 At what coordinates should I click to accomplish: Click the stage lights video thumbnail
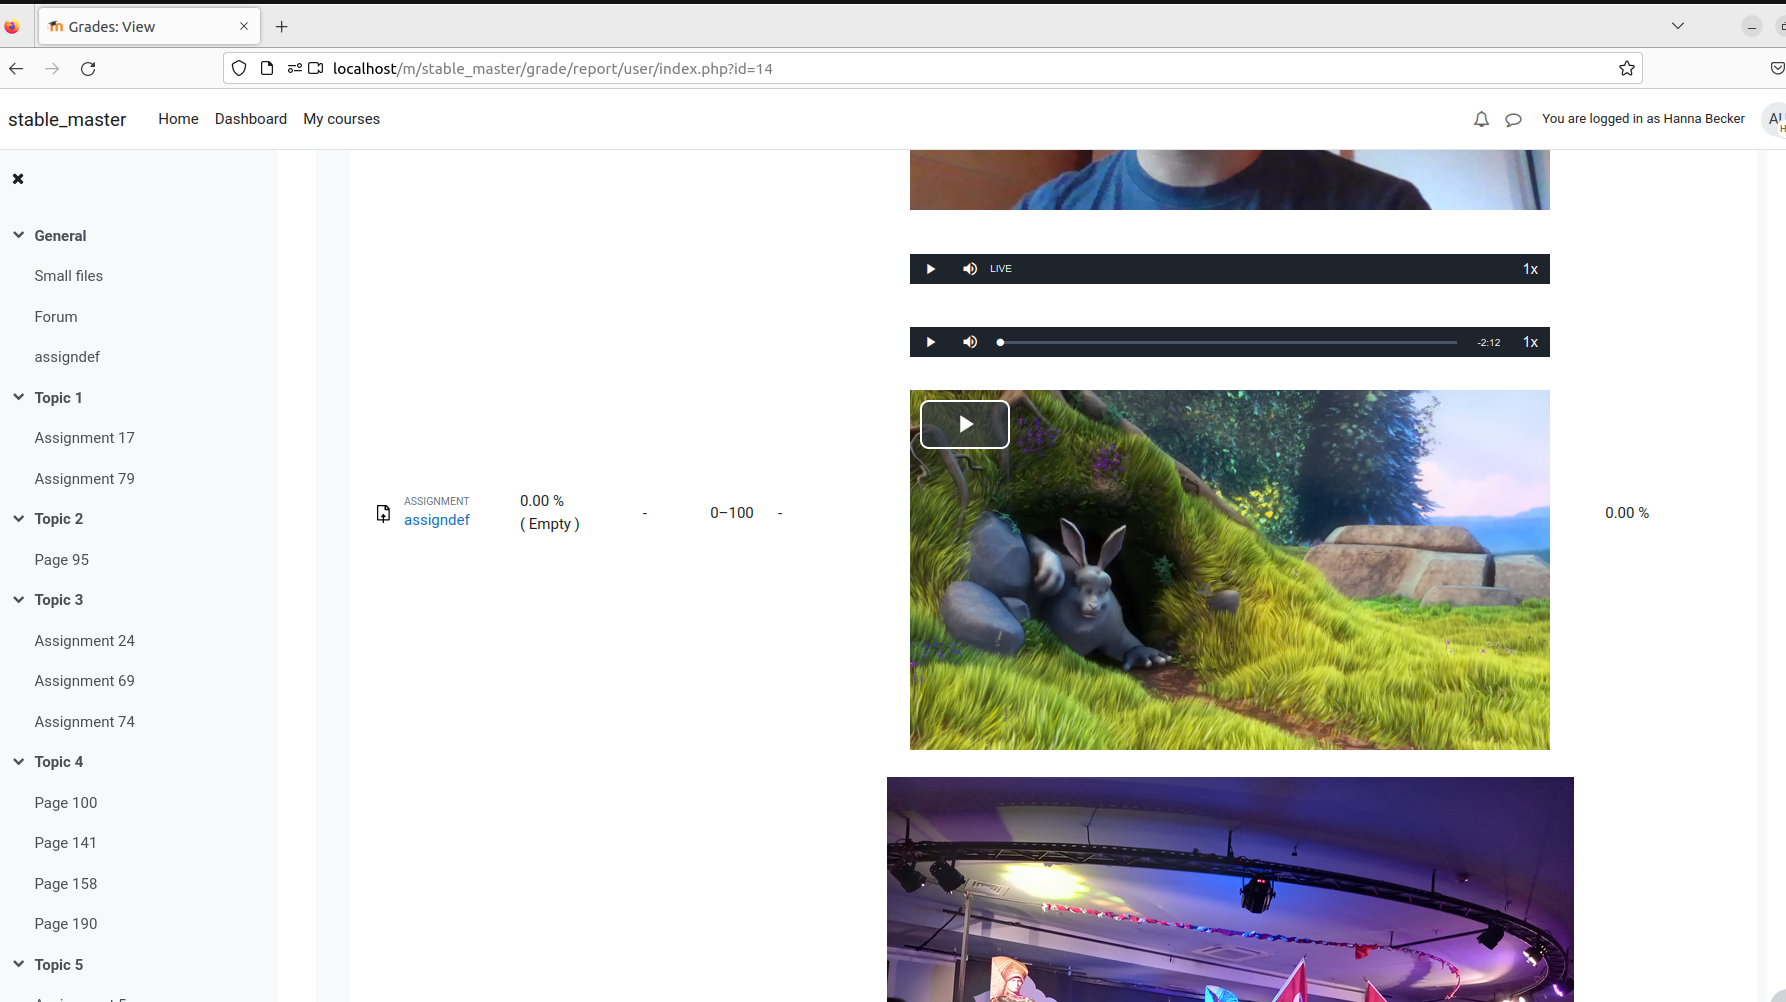tap(1230, 889)
